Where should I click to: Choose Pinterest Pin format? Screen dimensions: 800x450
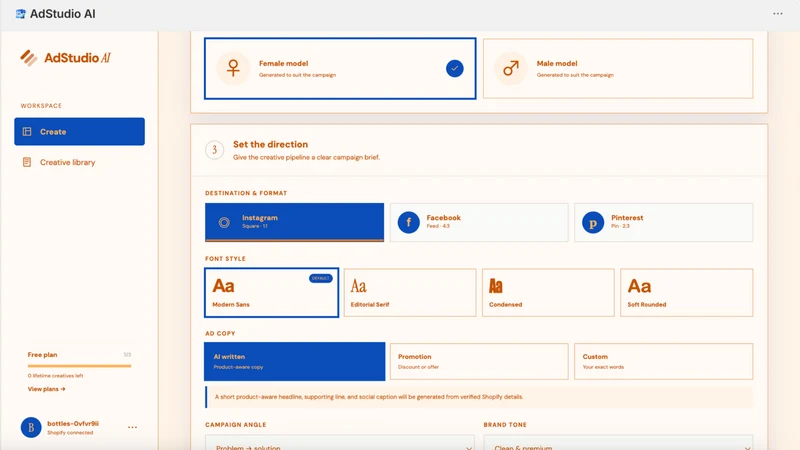tap(663, 222)
